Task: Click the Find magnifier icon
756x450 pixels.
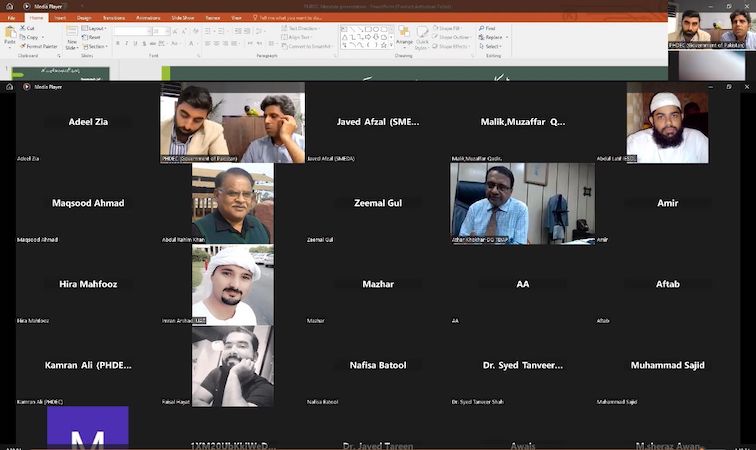Action: 481,28
